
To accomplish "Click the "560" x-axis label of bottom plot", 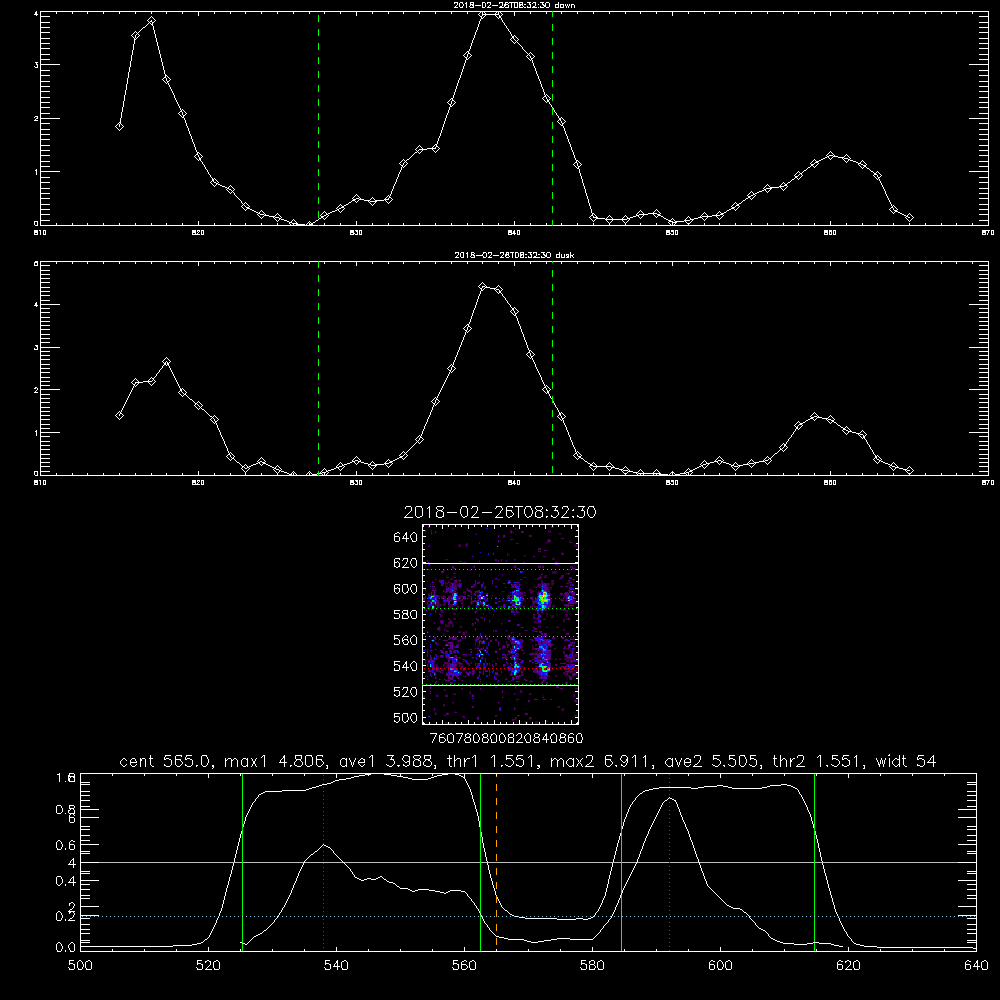I will [x=464, y=966].
